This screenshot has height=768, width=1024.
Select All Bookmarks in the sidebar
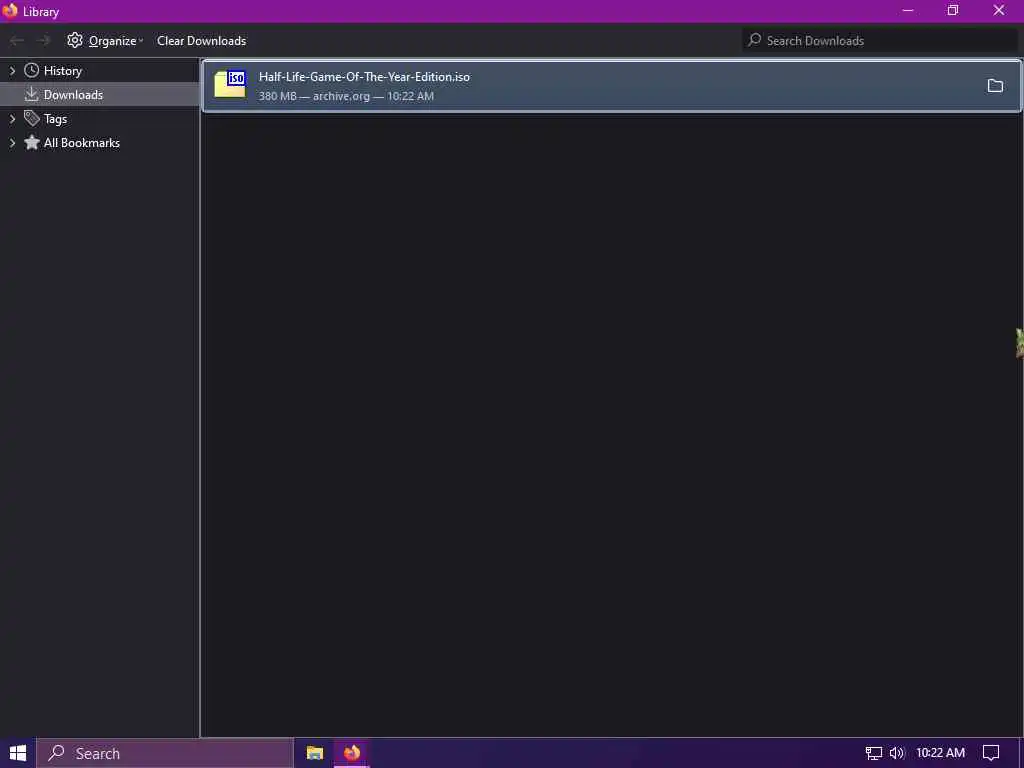coord(82,142)
